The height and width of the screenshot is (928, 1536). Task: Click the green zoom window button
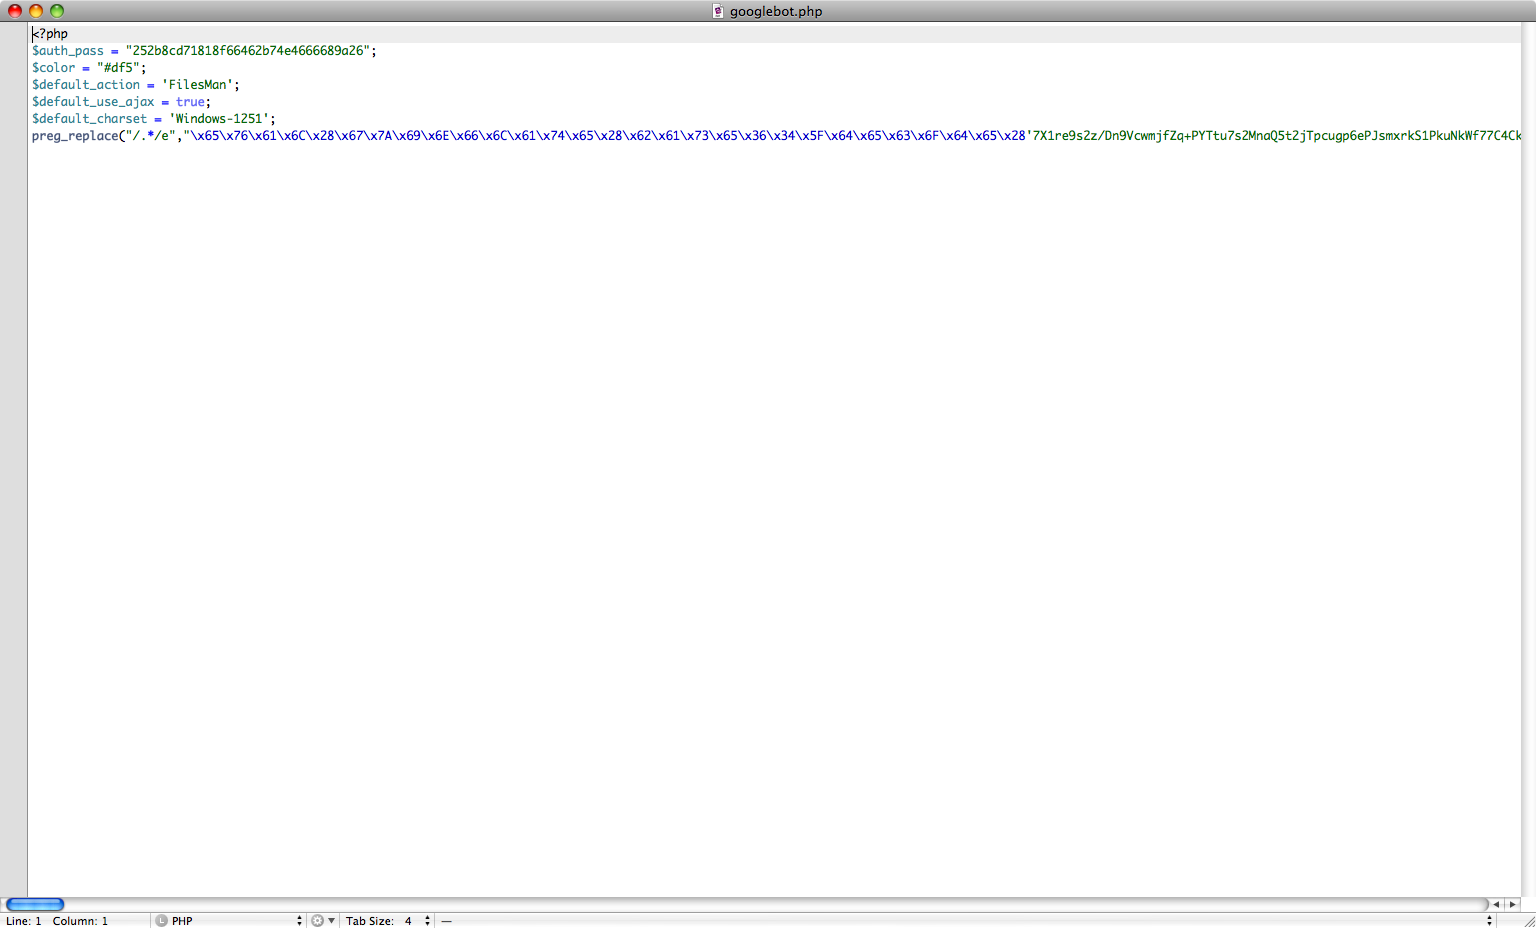tap(57, 11)
